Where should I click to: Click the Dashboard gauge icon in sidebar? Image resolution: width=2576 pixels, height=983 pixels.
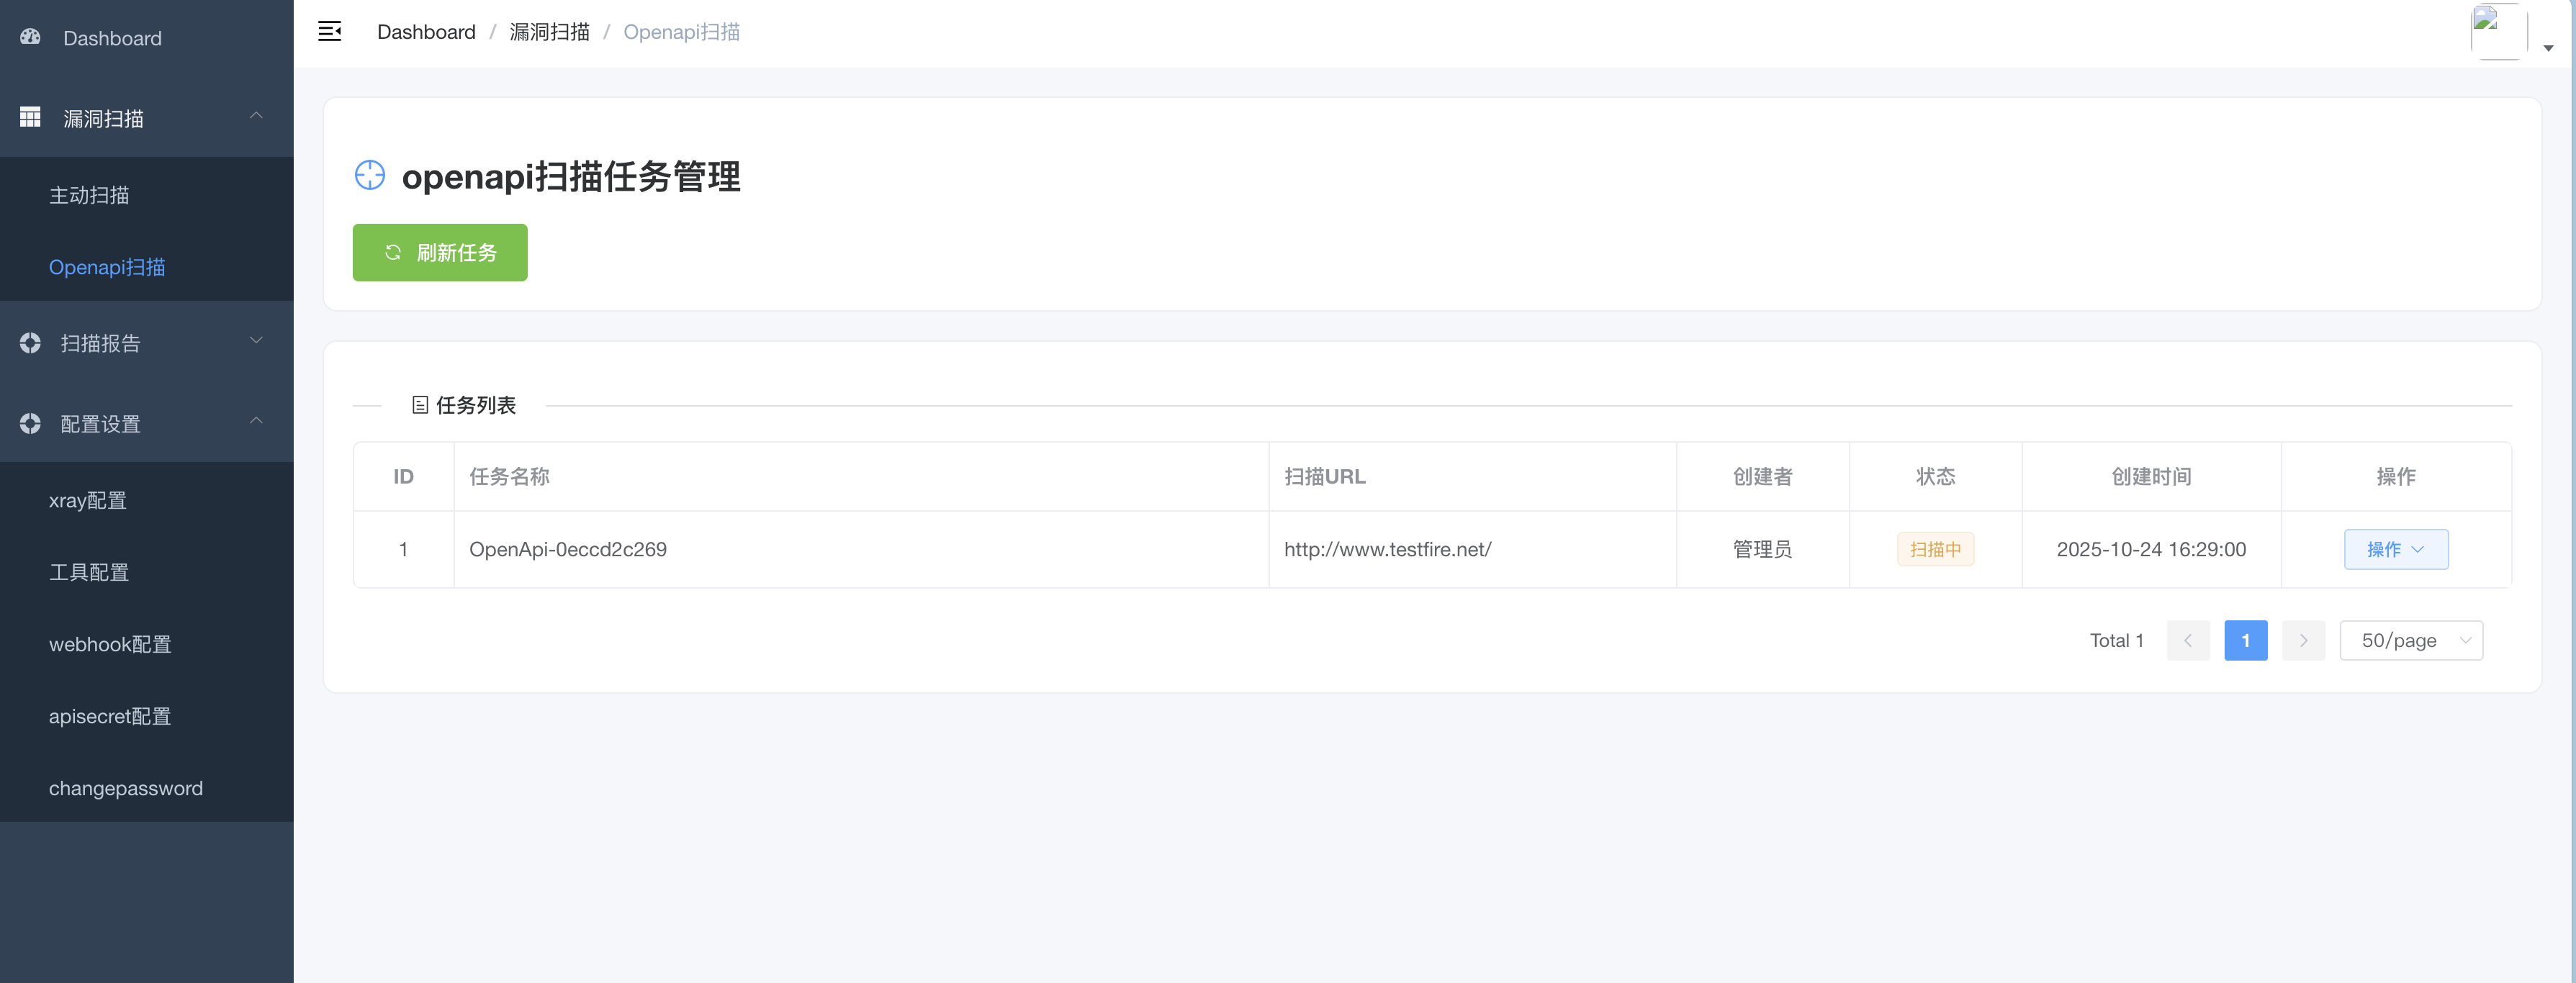pos(31,37)
